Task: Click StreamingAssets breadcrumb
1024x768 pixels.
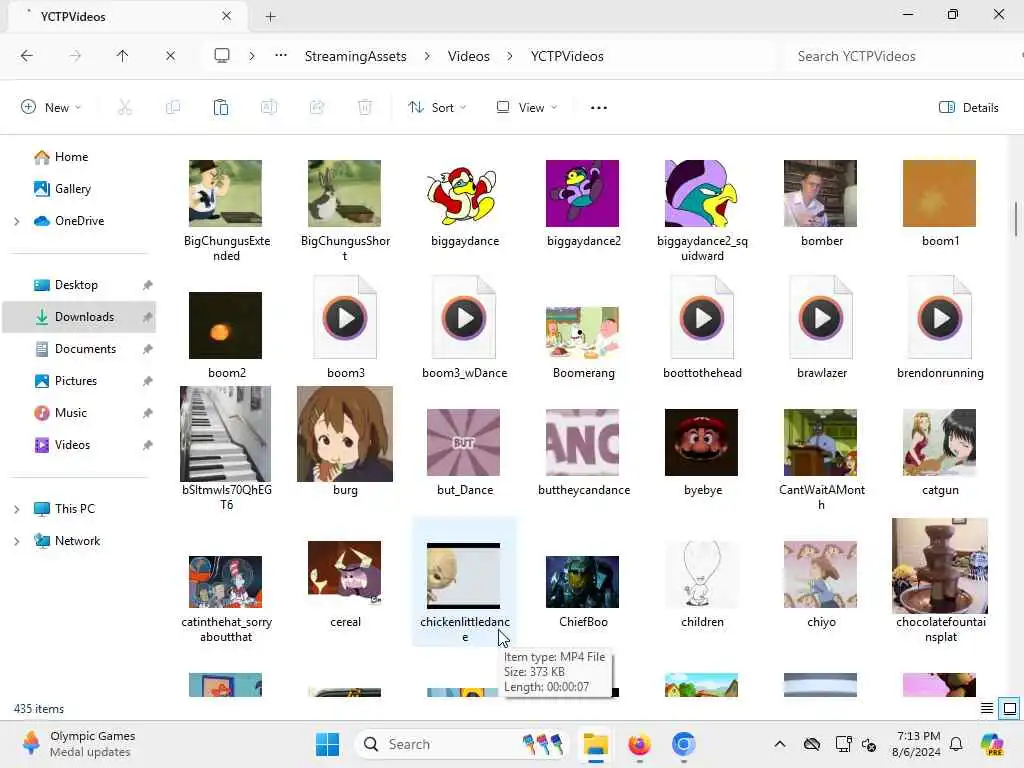Action: click(355, 56)
